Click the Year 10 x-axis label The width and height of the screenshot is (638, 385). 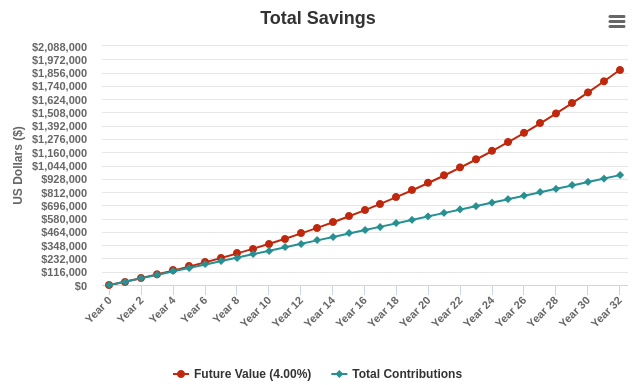click(x=256, y=311)
